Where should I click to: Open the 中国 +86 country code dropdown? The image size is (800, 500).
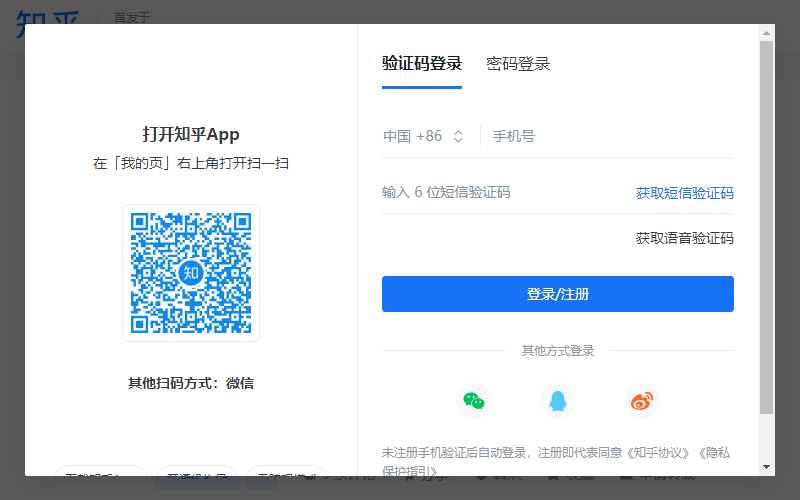coord(423,136)
